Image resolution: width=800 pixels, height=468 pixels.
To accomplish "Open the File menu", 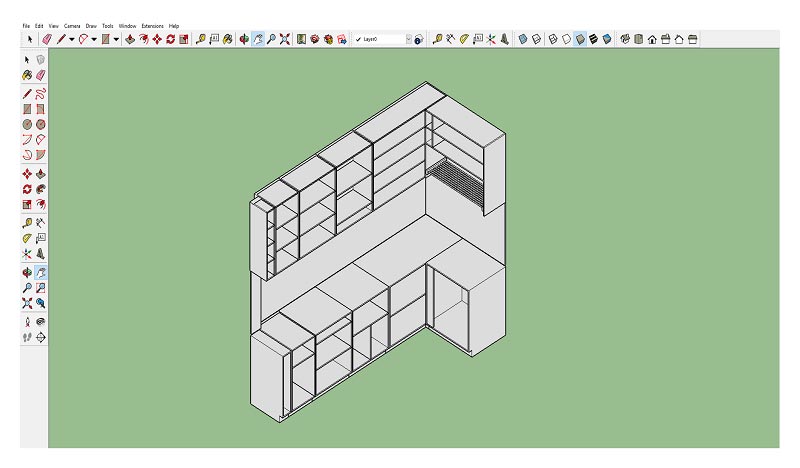I will point(26,26).
